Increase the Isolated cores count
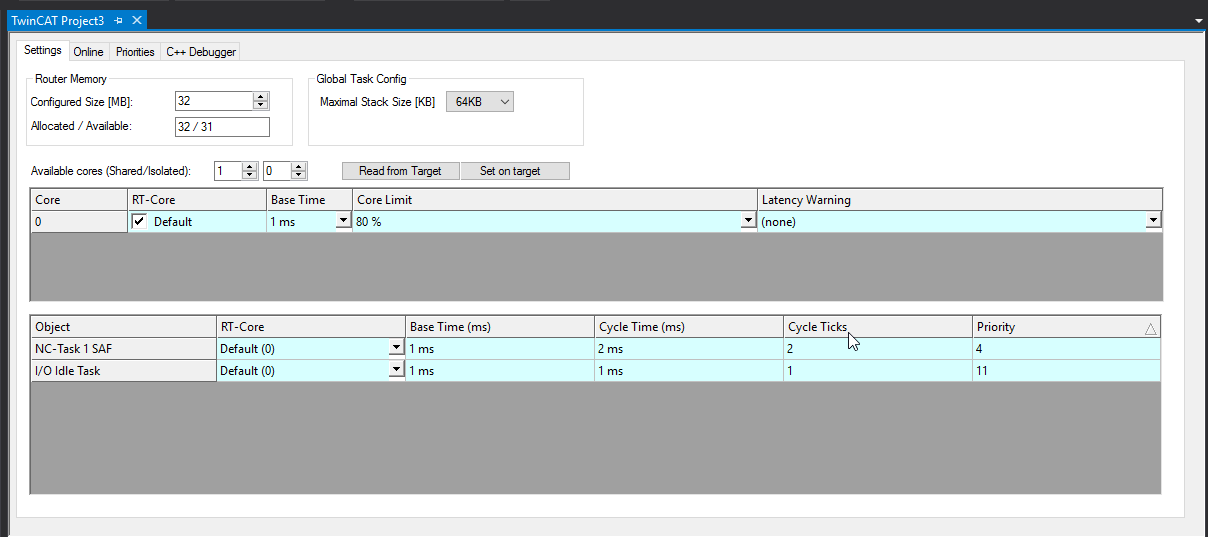 (x=298, y=167)
